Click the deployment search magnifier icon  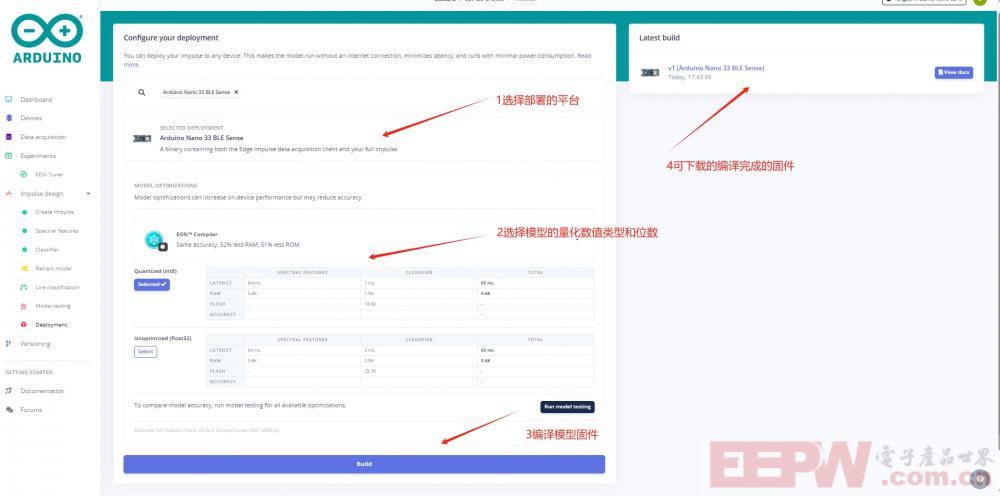142,92
